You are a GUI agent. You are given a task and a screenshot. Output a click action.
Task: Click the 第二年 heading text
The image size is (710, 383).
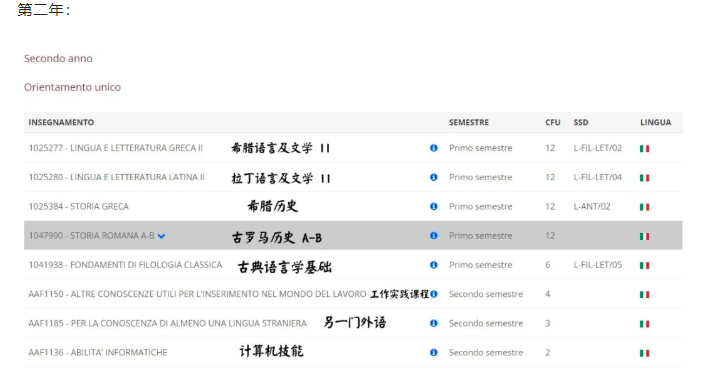coord(44,10)
